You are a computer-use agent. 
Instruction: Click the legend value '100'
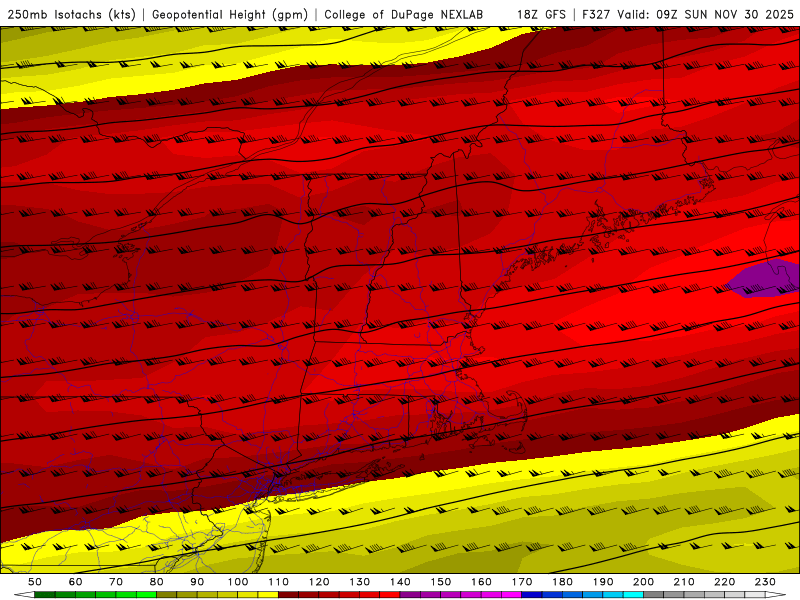238,582
